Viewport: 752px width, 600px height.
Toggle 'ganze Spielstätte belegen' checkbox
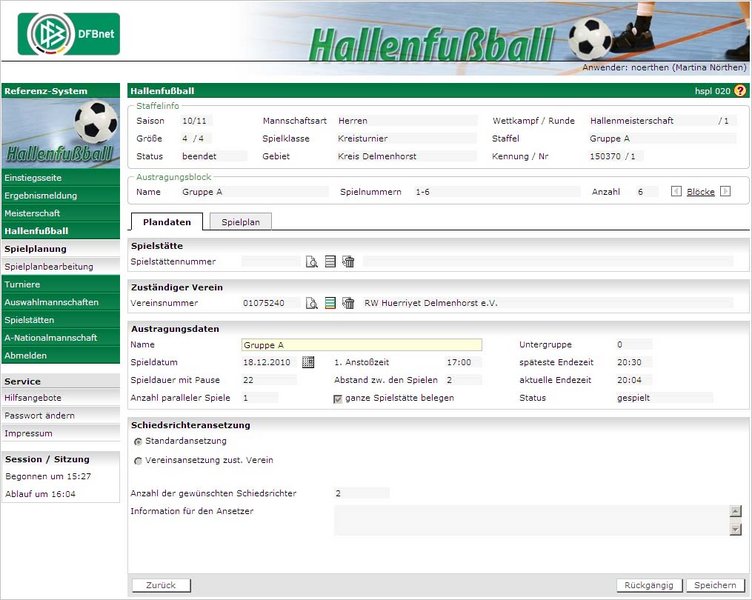(x=338, y=398)
